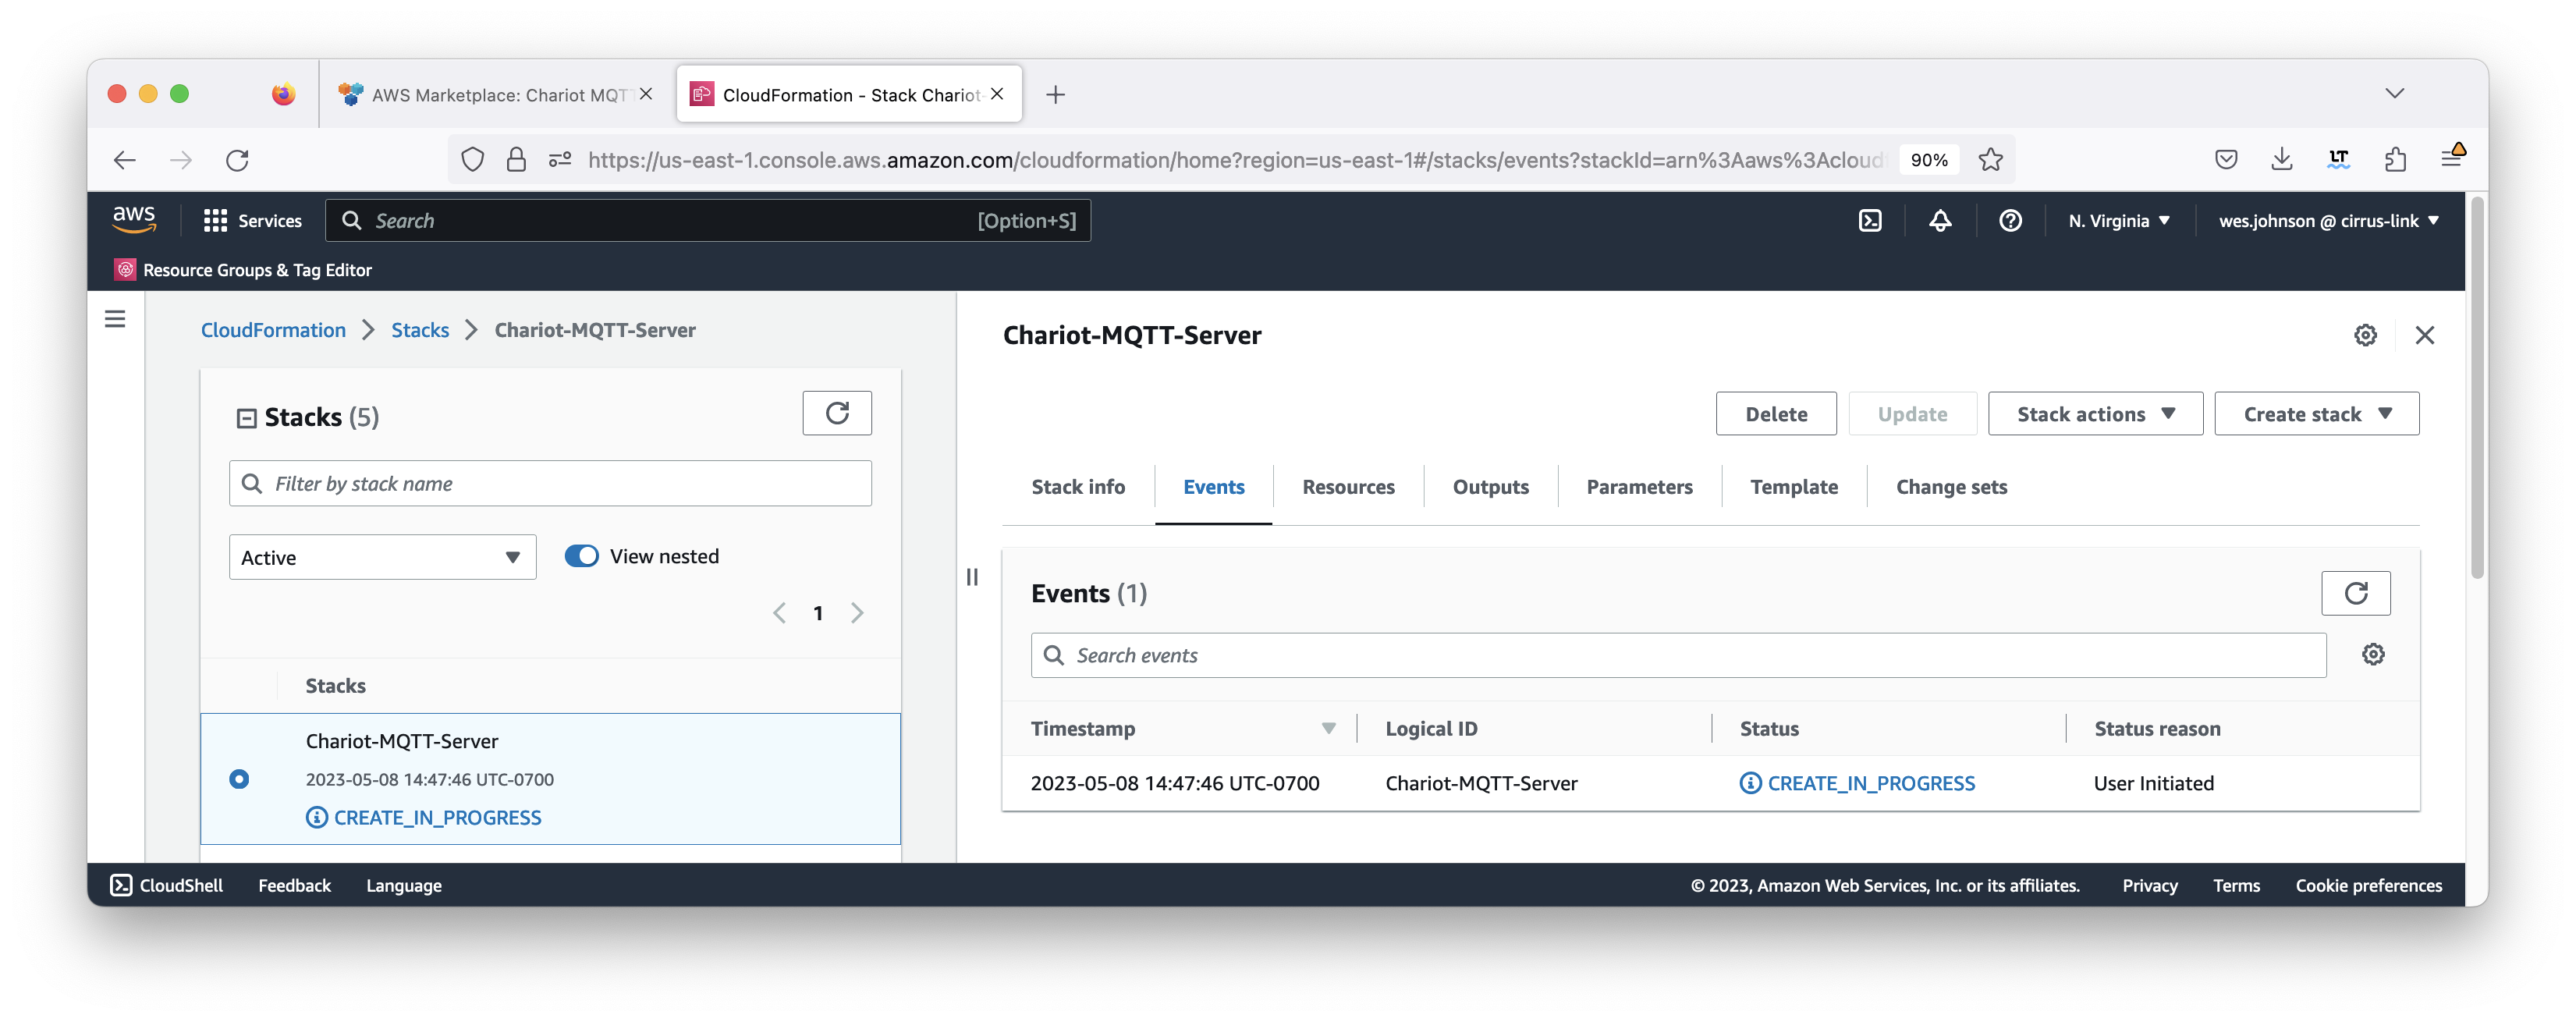Collapse the Stacks panel toggle

[x=246, y=418]
